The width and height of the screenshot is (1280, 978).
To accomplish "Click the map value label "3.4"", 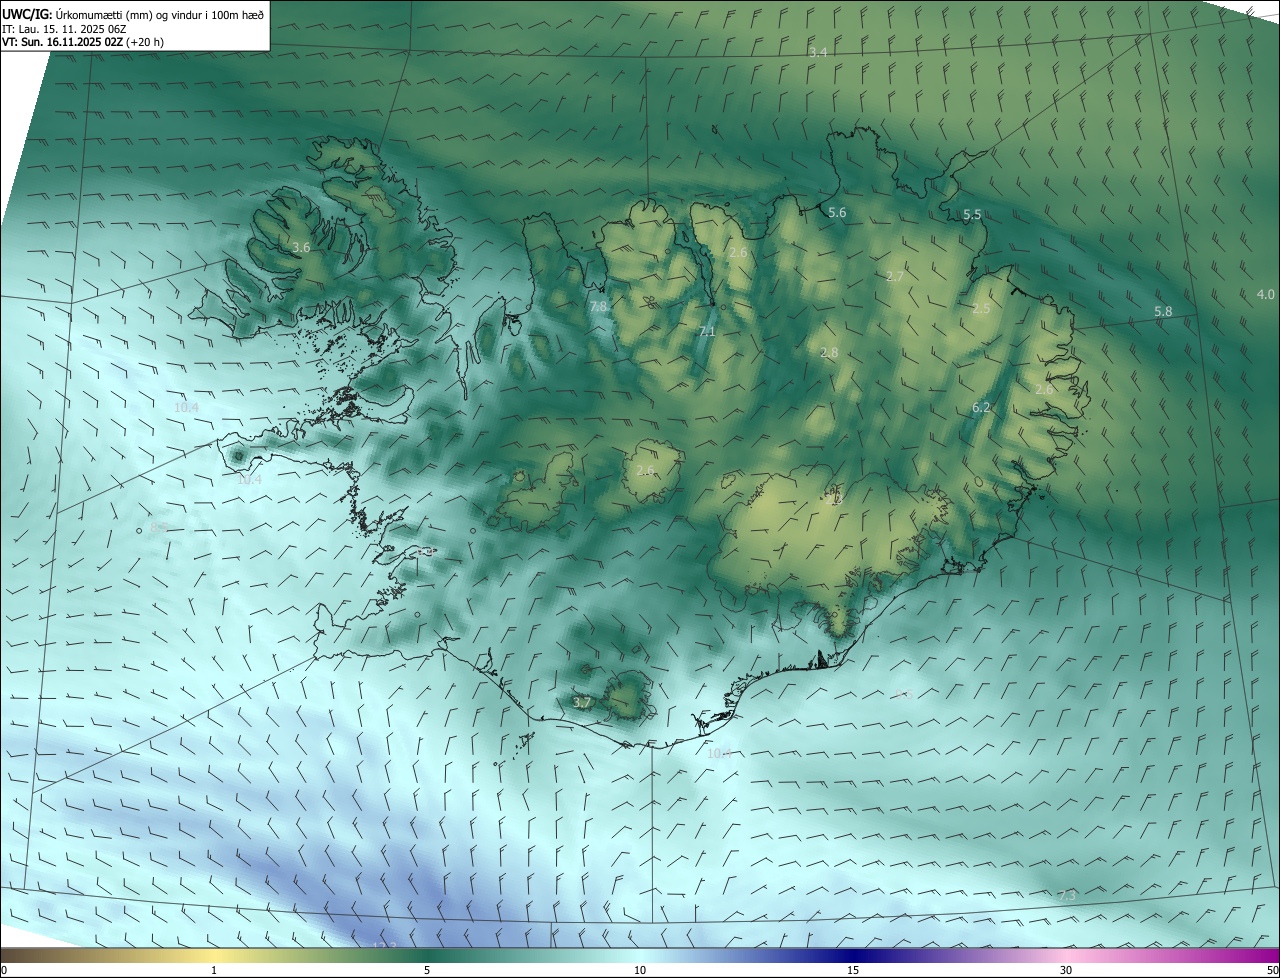I will click(818, 51).
